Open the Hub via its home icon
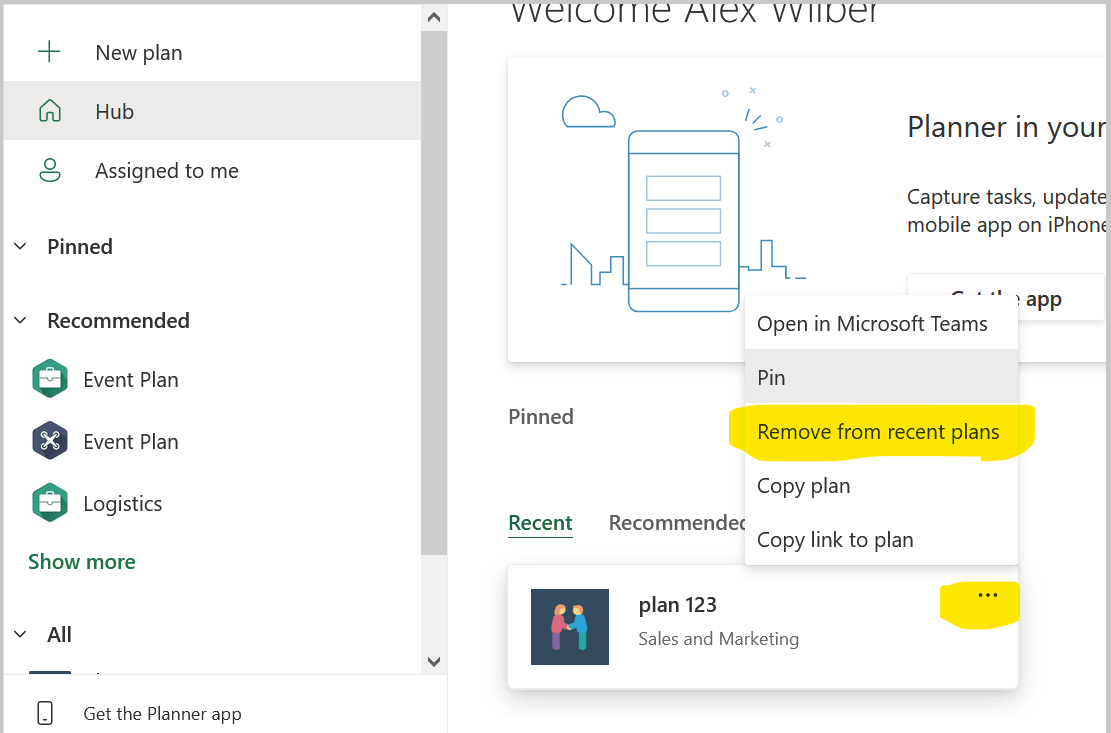This screenshot has height=733, width=1111. 49,111
